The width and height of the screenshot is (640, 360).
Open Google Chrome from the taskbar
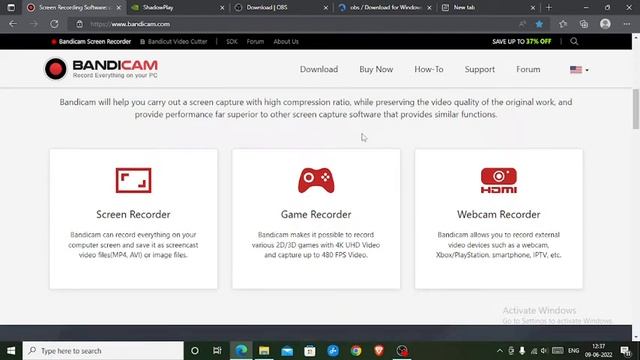356,351
